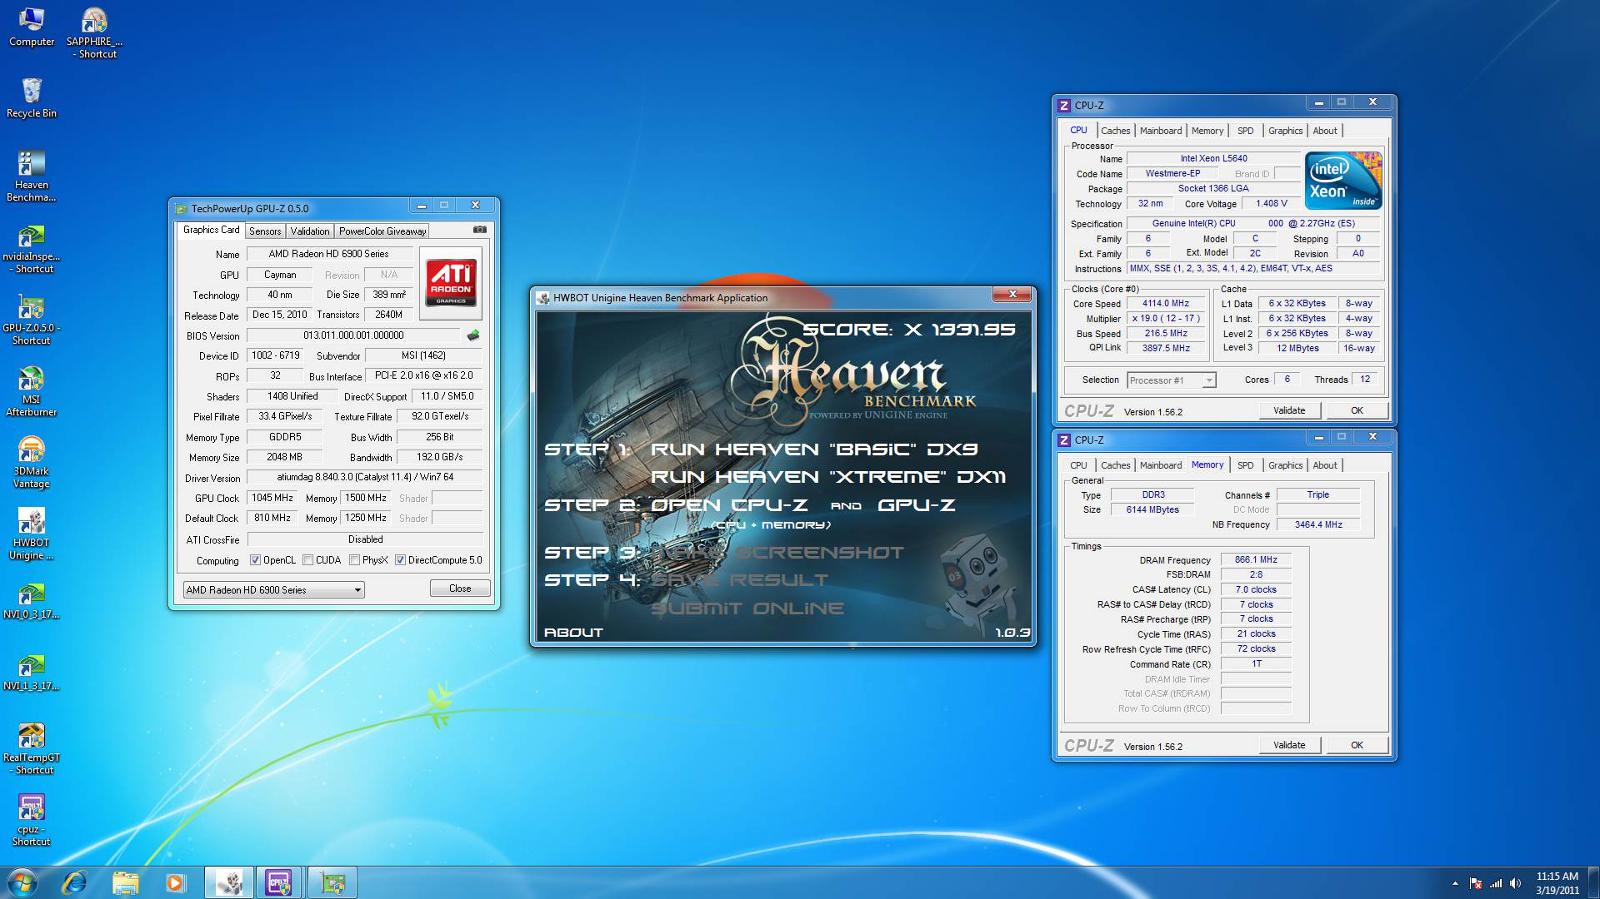Open Caches tab in upper CPU-Z window

[x=1115, y=131]
